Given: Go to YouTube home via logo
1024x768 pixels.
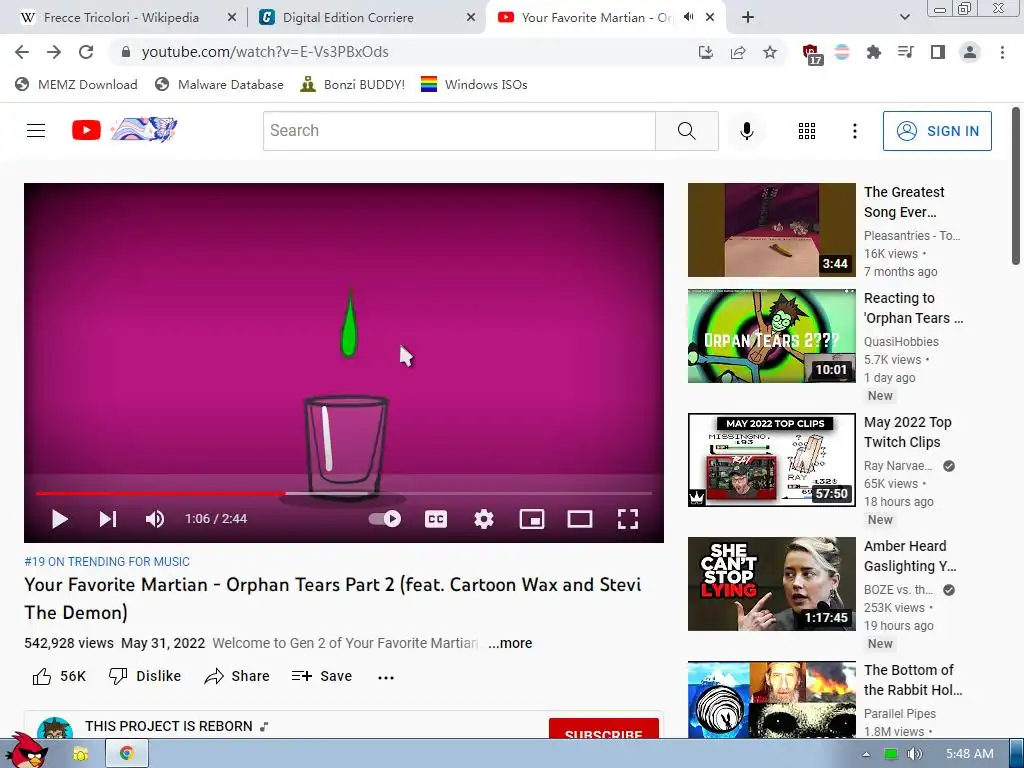Looking at the screenshot, I should click(86, 131).
